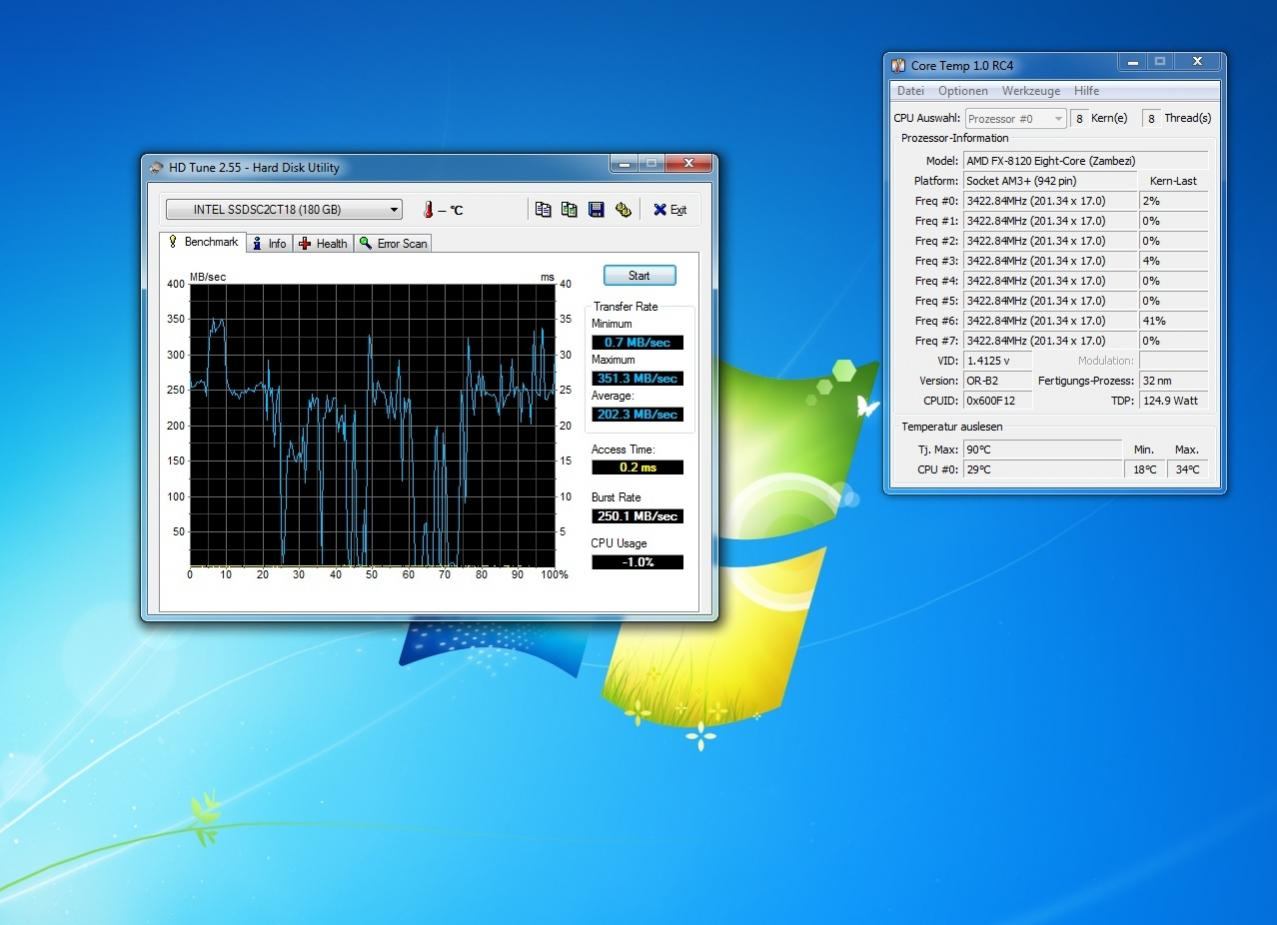Click the Freq #6 load value 41%
Image resolution: width=1277 pixels, height=925 pixels.
pos(1173,321)
